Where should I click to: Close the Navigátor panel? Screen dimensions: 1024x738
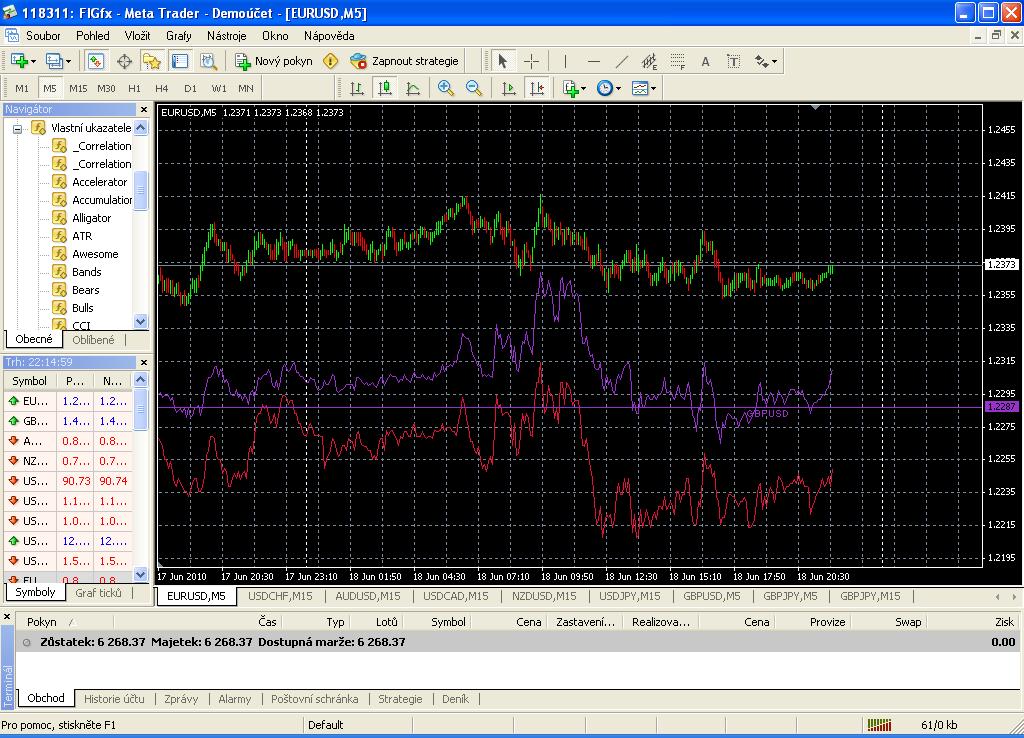144,109
